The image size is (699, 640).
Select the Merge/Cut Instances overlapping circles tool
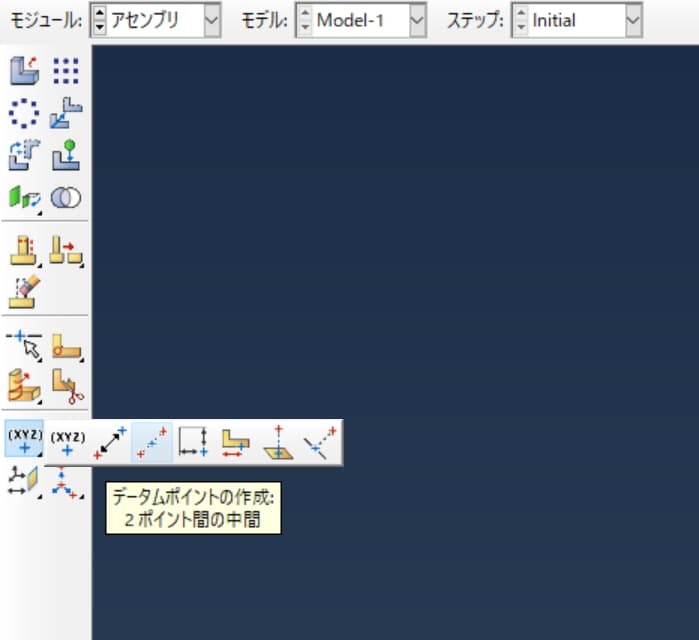[x=66, y=198]
